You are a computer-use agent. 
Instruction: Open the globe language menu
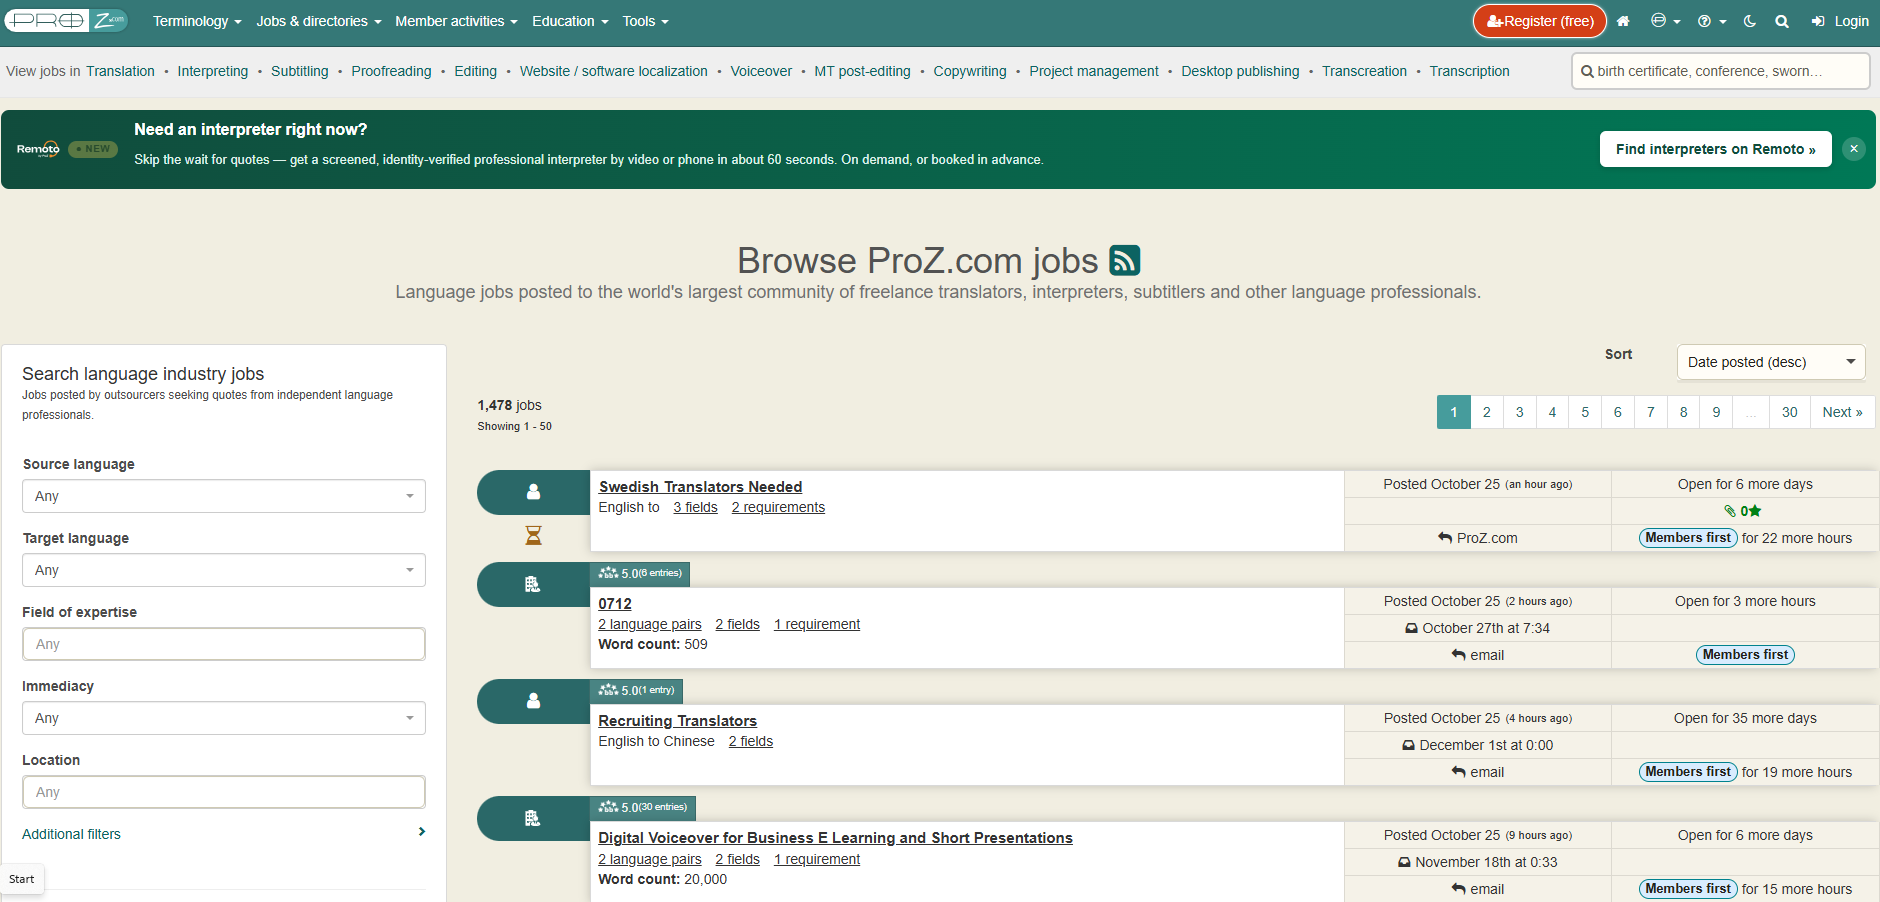tap(1665, 21)
